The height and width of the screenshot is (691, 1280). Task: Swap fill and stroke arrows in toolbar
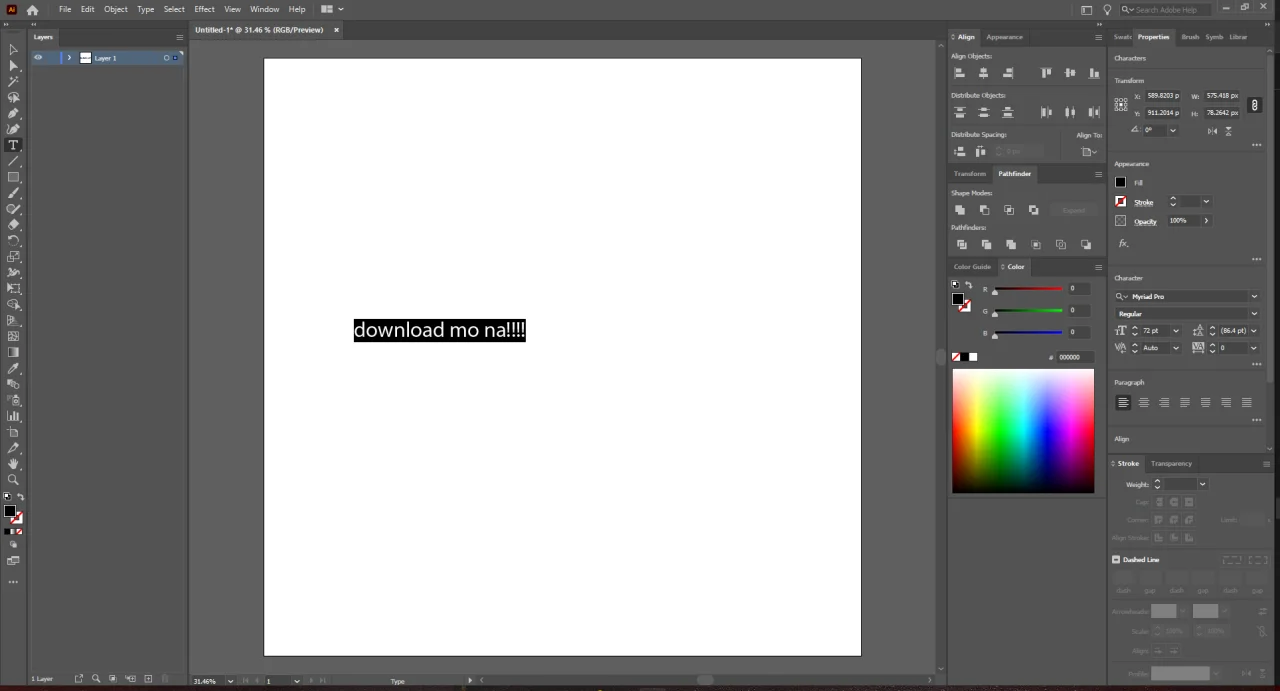[20, 497]
